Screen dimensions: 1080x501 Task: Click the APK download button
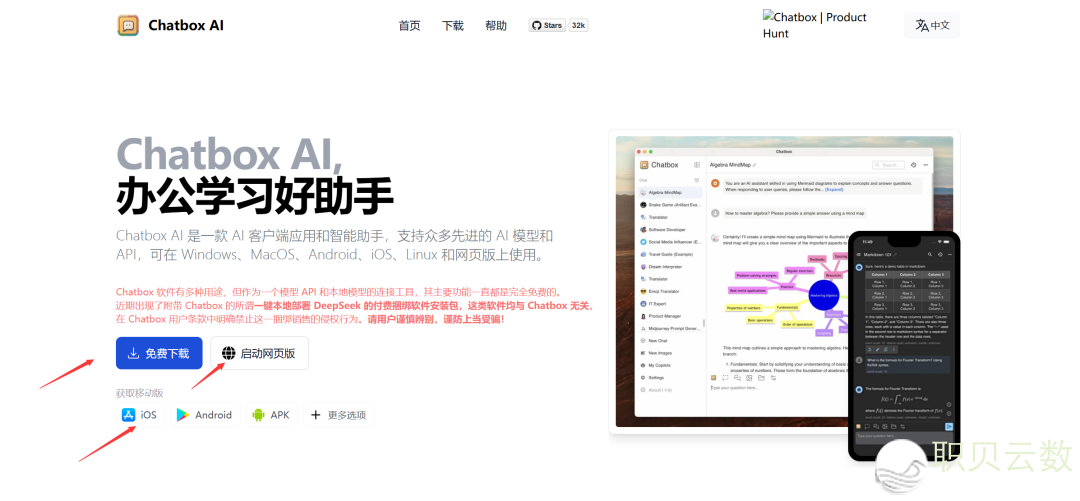pyautogui.click(x=271, y=415)
